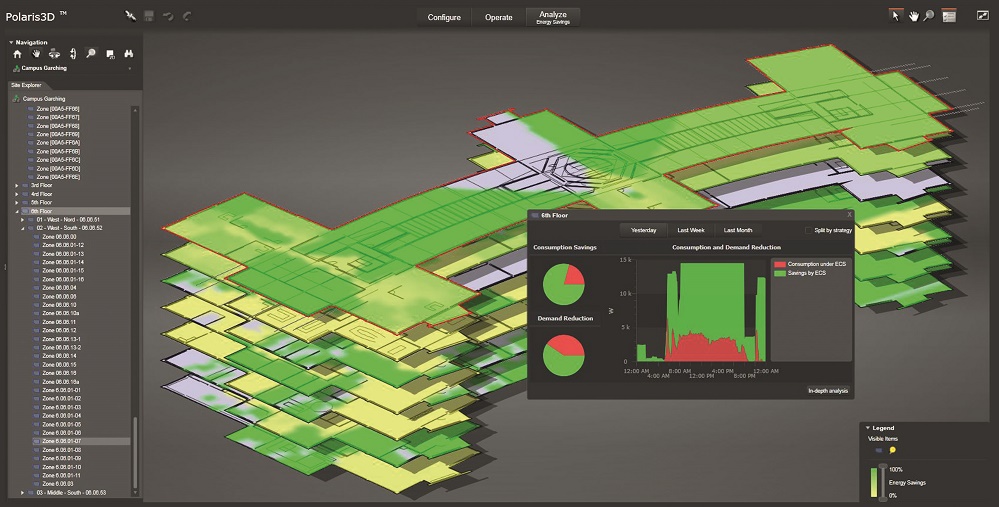Toggle the zone visible item in Legend
Image resolution: width=999 pixels, height=507 pixels.
pyautogui.click(x=878, y=450)
